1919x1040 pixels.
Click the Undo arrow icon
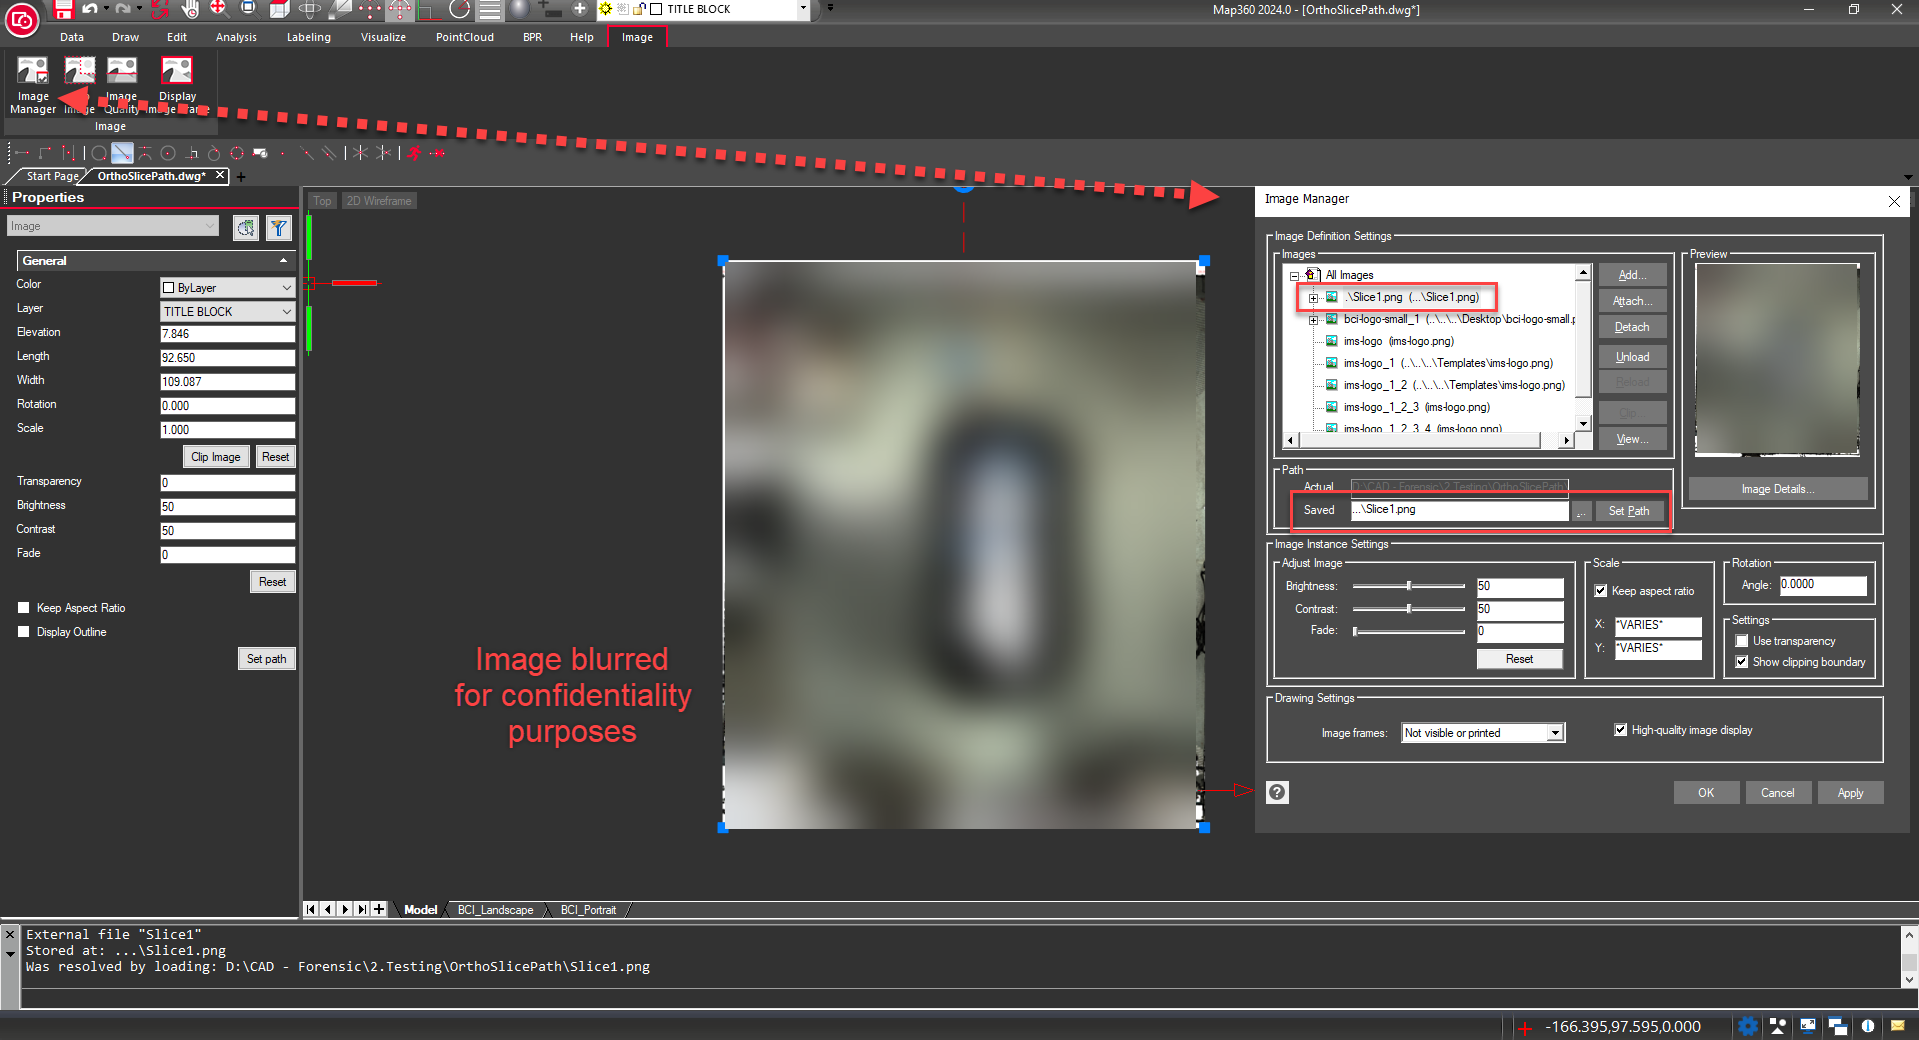90,9
